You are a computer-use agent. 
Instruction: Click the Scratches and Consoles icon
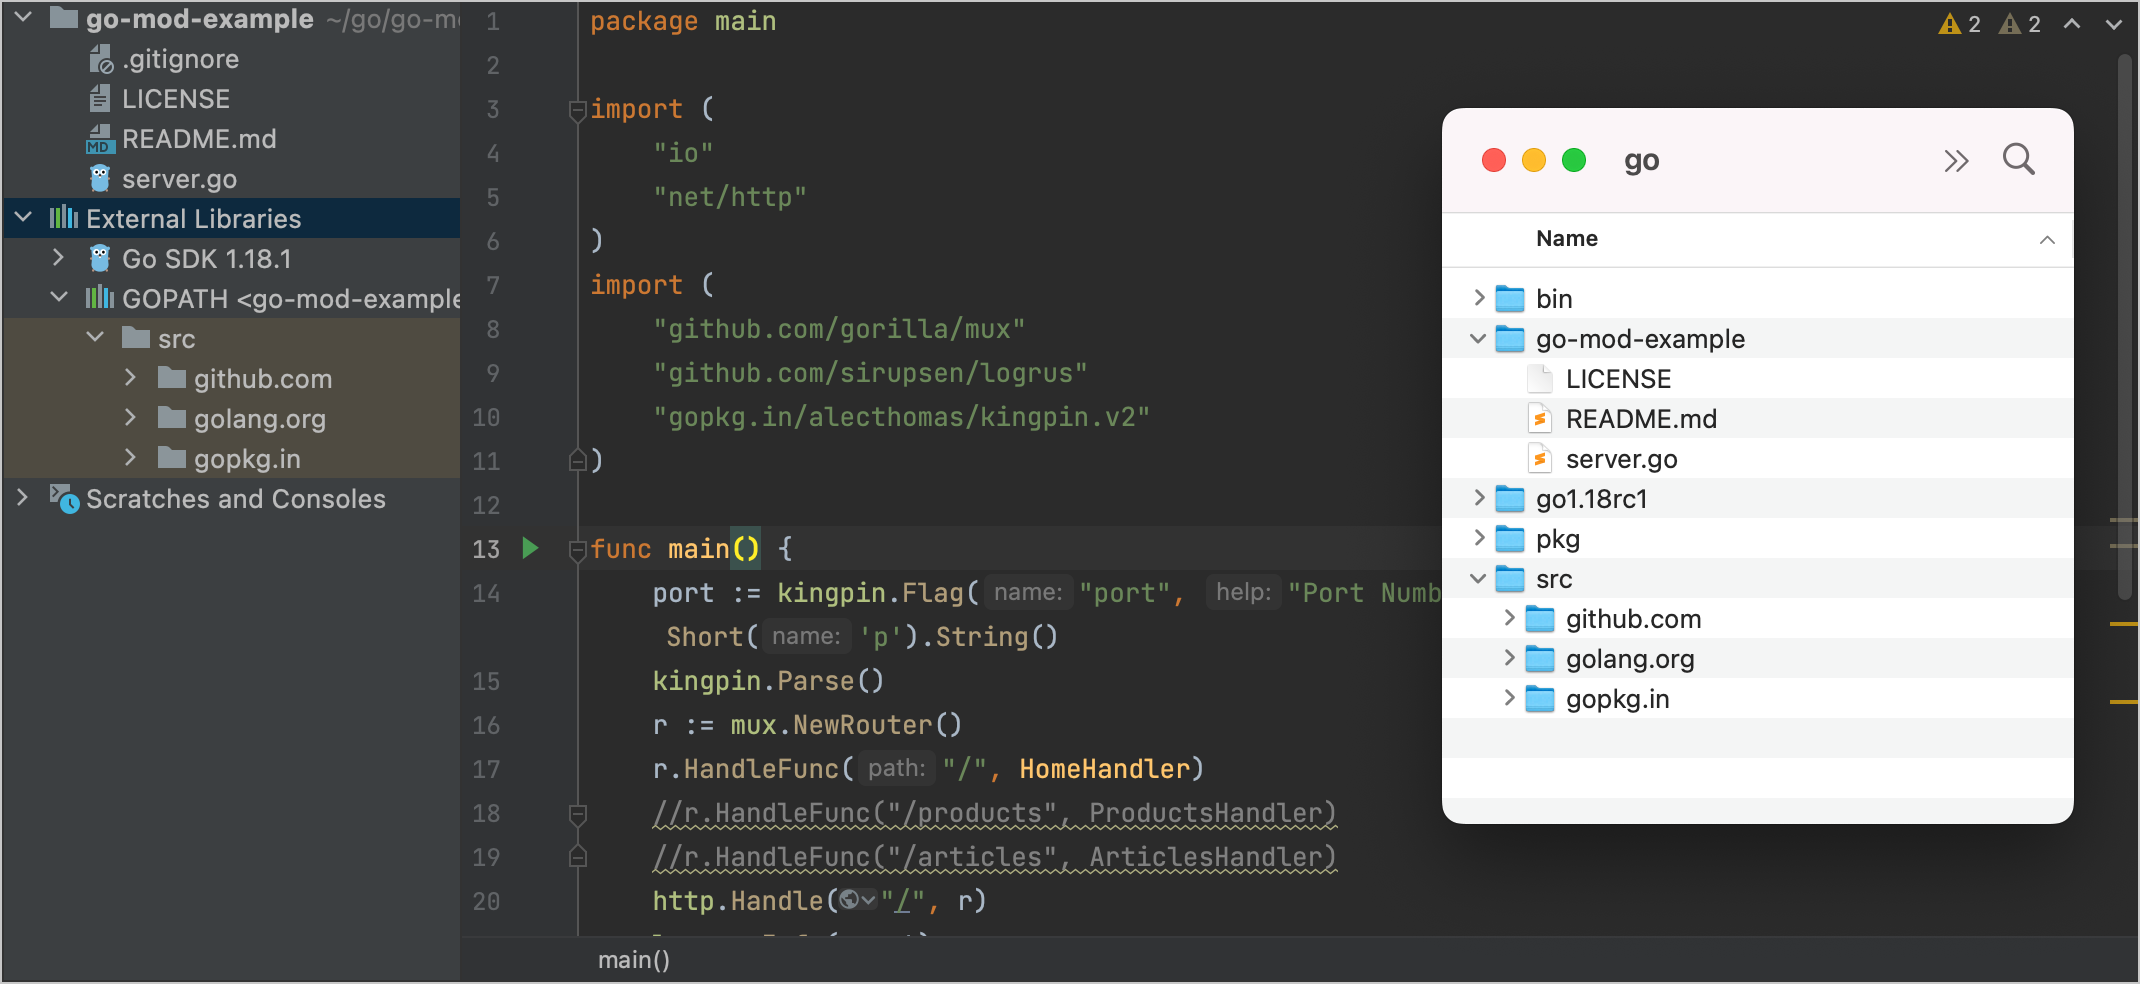[62, 499]
